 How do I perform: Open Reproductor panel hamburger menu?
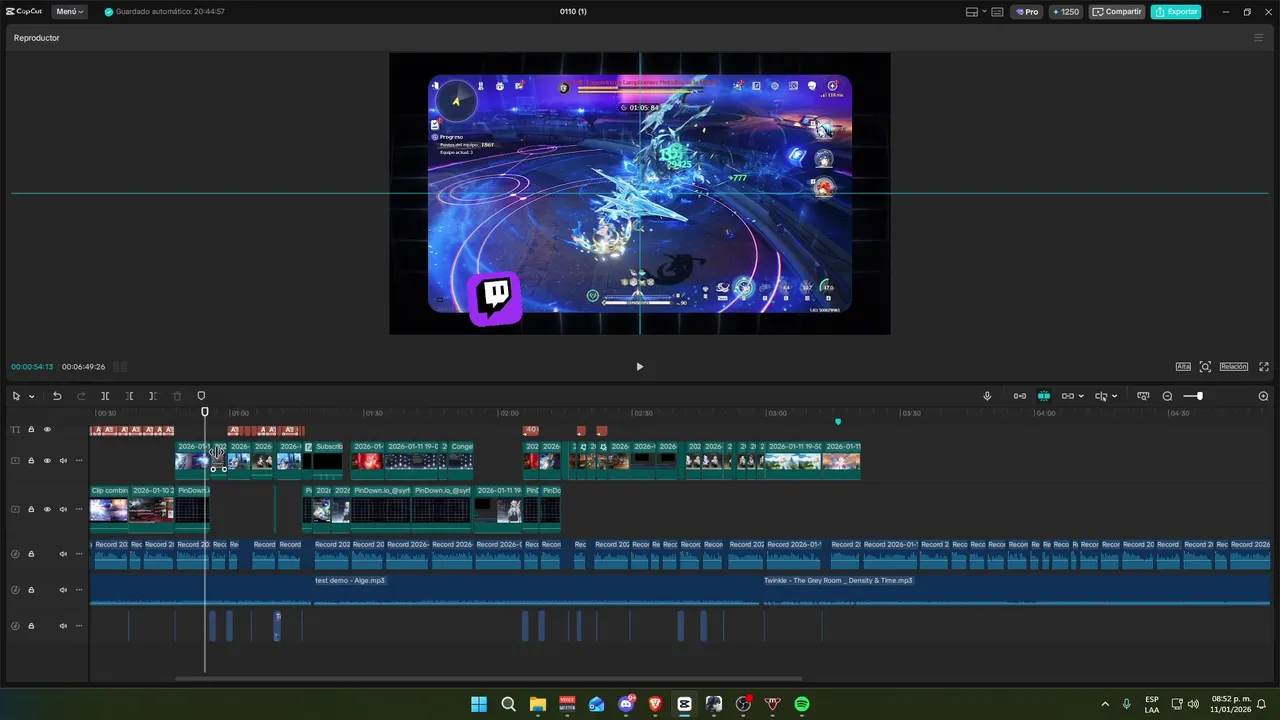(1258, 38)
